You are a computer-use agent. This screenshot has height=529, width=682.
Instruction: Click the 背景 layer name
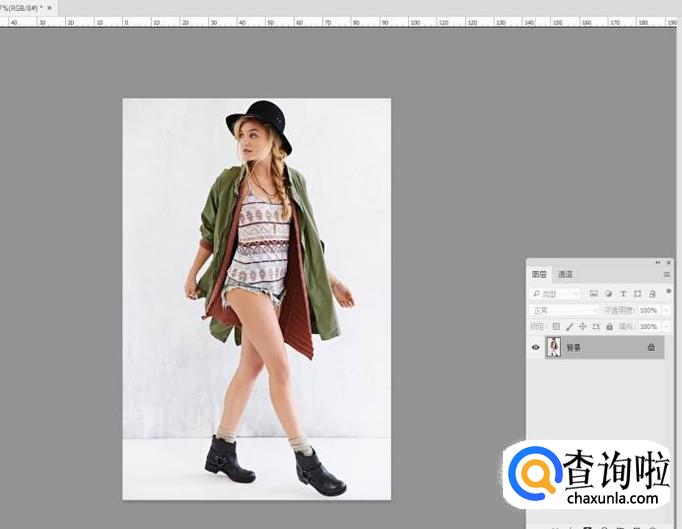point(573,348)
